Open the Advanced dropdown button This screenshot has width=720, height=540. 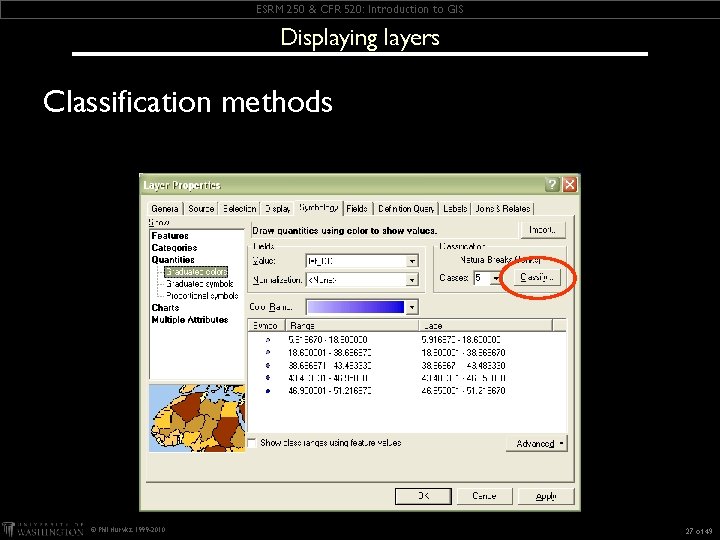537,444
